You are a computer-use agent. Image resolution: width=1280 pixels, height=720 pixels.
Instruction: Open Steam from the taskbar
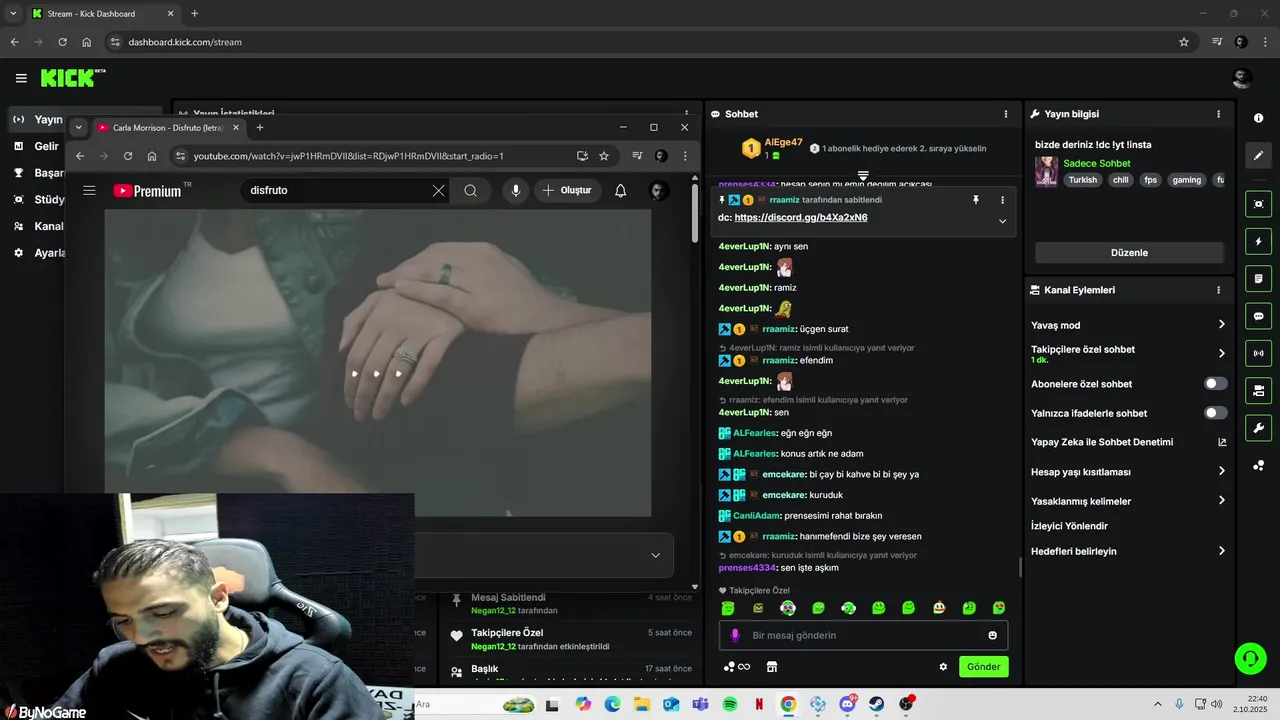pos(877,704)
